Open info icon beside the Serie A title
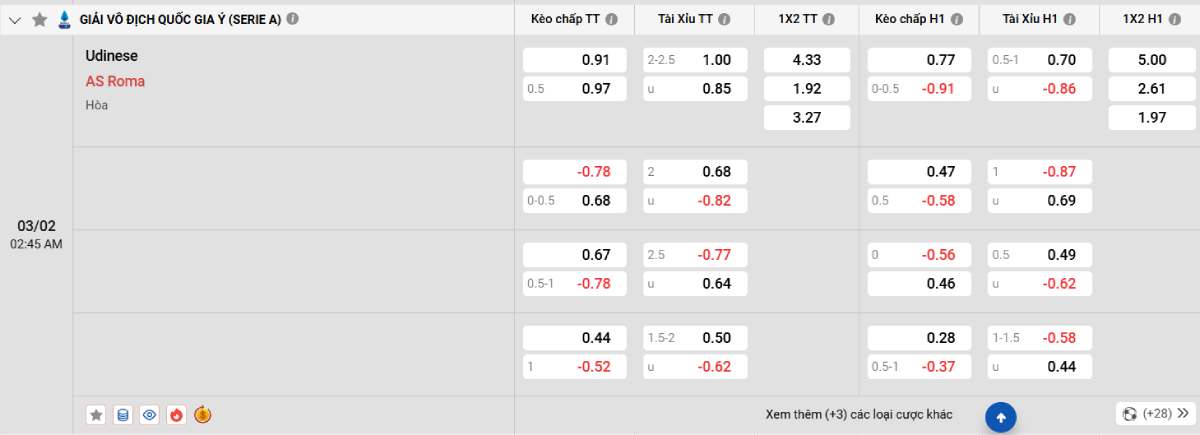 click(293, 18)
